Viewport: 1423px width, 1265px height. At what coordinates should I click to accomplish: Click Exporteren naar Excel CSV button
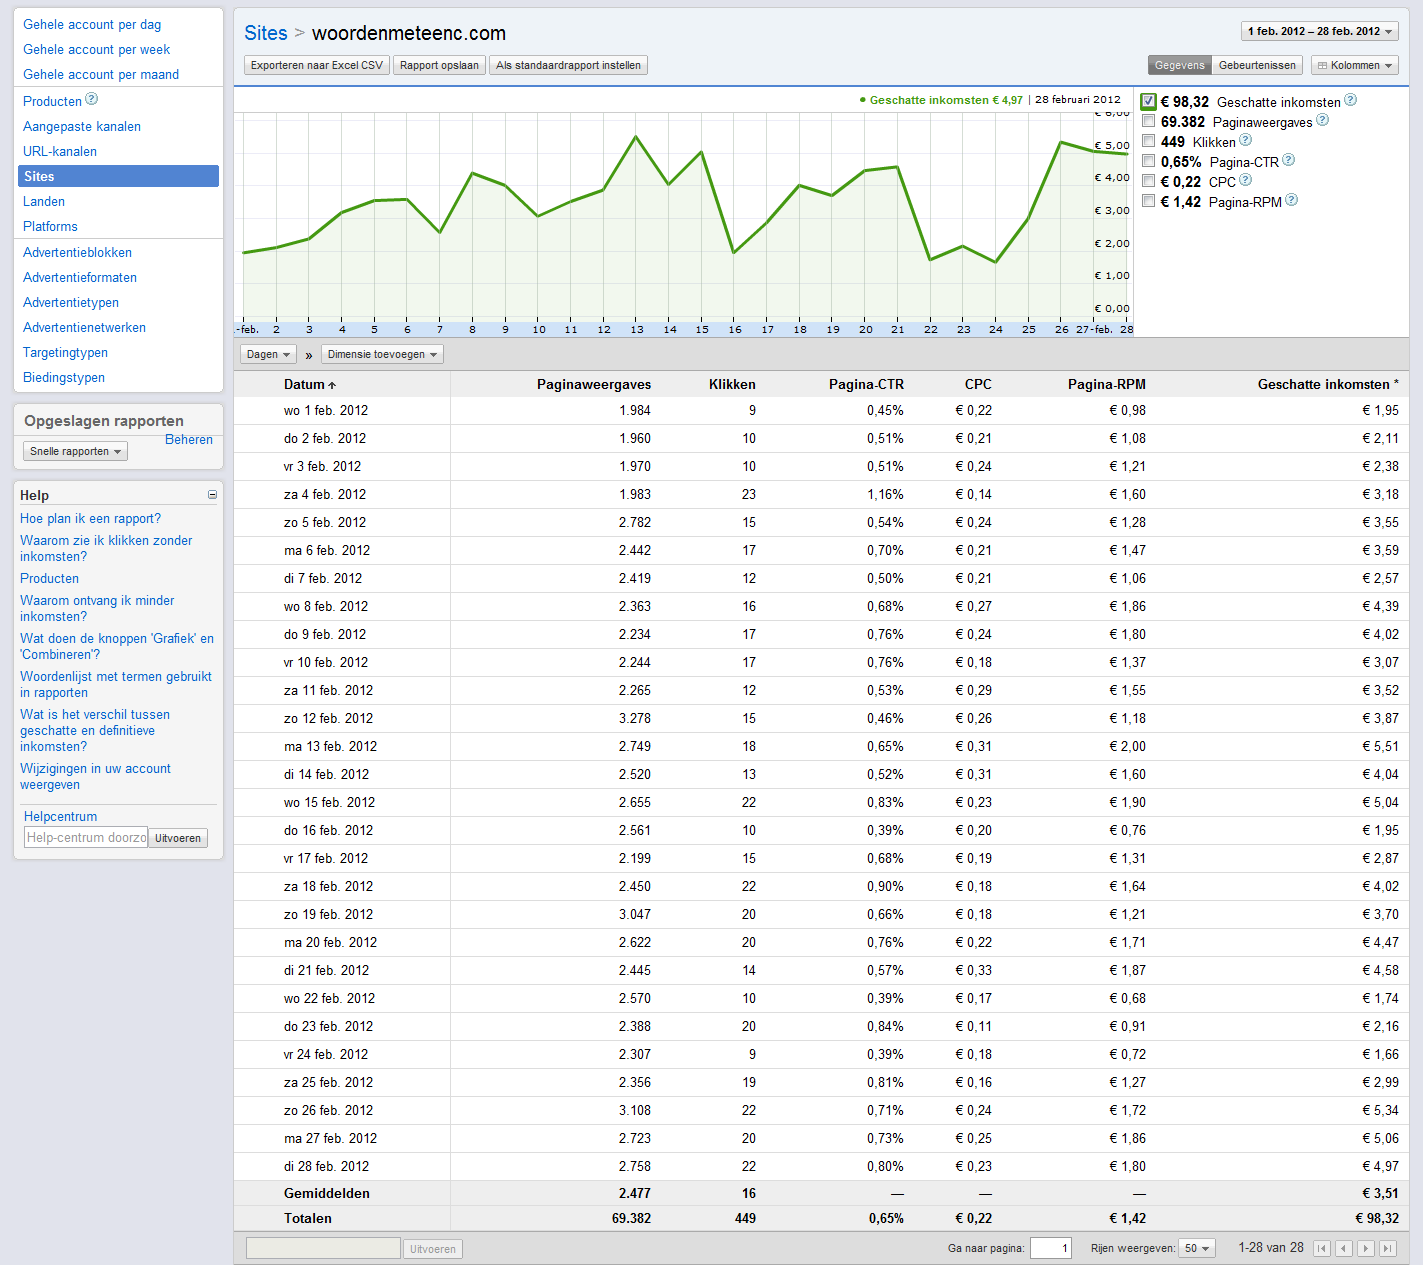click(317, 65)
